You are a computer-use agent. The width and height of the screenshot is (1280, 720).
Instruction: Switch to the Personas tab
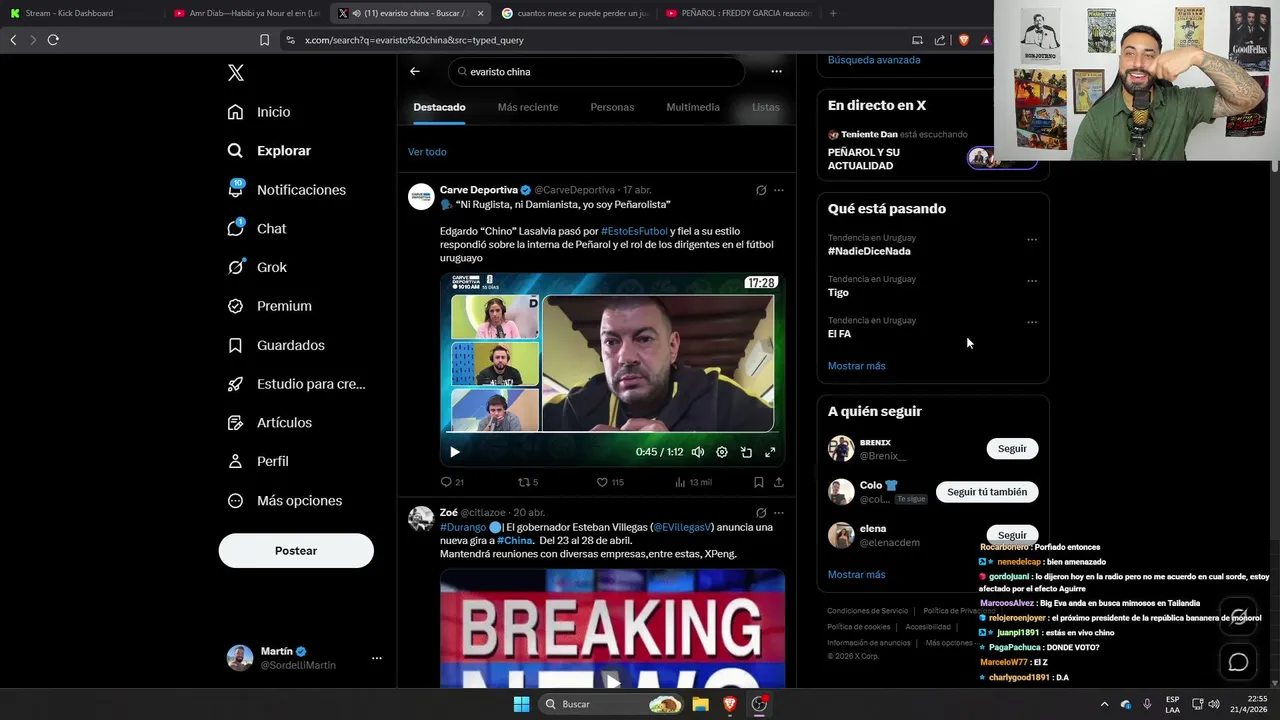click(x=612, y=107)
